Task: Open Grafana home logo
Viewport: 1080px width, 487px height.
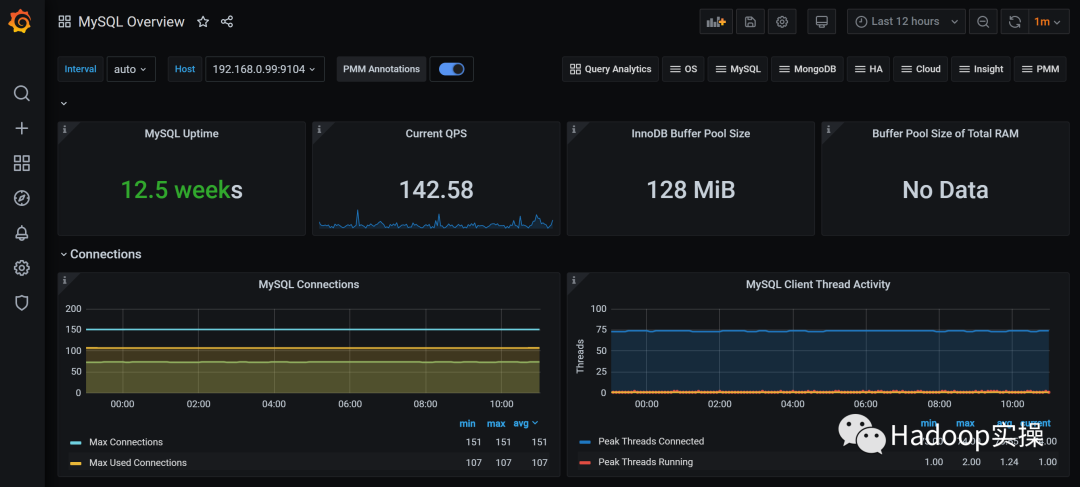Action: click(x=21, y=21)
